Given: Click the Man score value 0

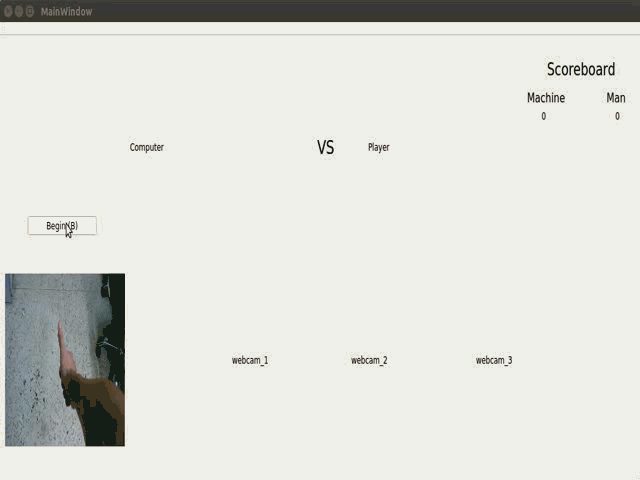Looking at the screenshot, I should (x=617, y=116).
